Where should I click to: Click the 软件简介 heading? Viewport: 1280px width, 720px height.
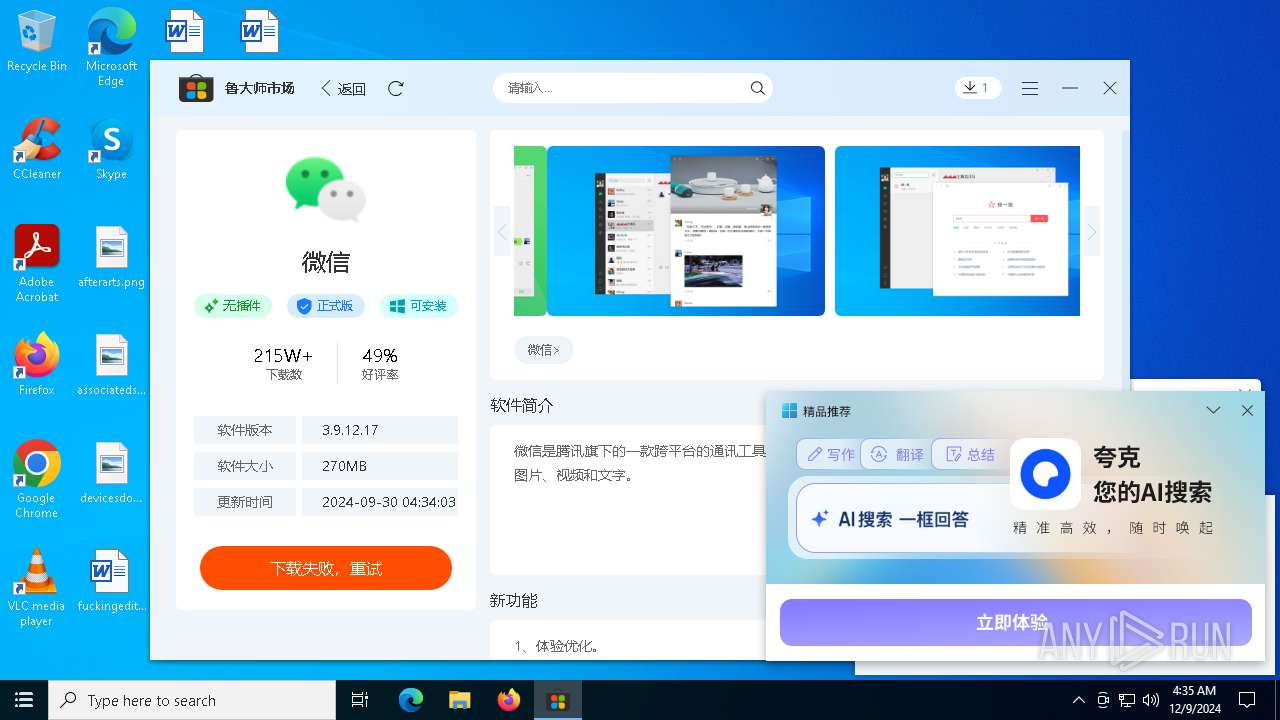pos(522,405)
